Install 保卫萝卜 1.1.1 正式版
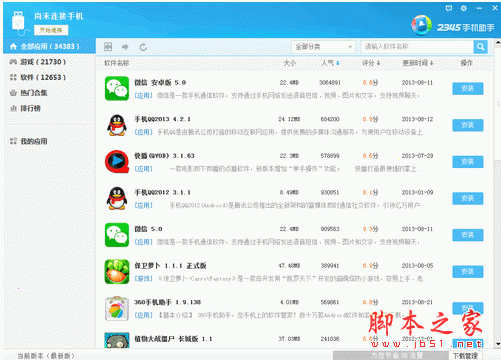501x360 pixels. (468, 272)
